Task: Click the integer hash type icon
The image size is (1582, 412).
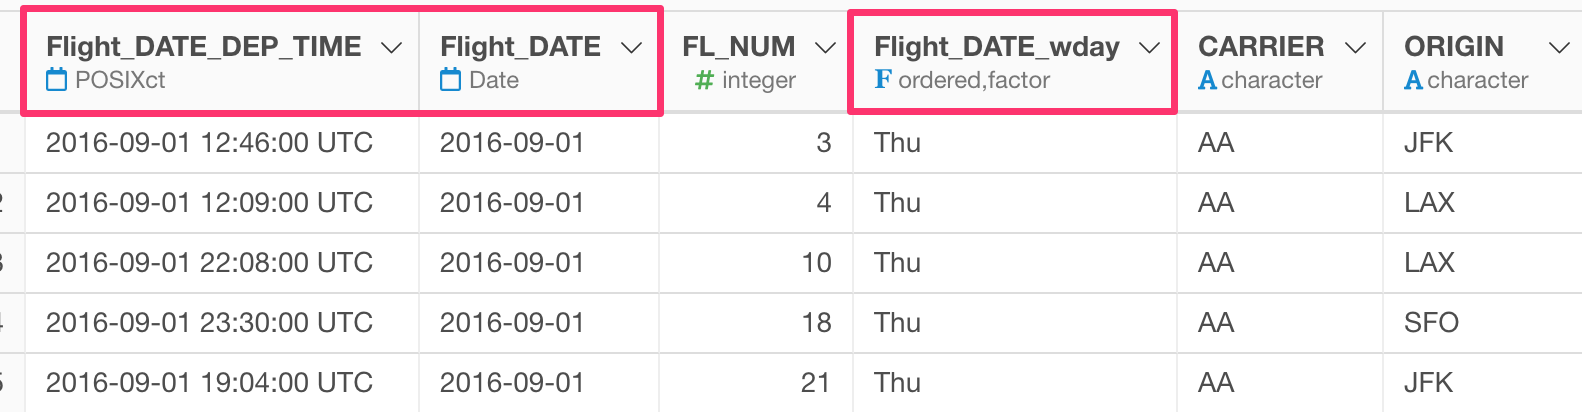Action: tap(704, 80)
